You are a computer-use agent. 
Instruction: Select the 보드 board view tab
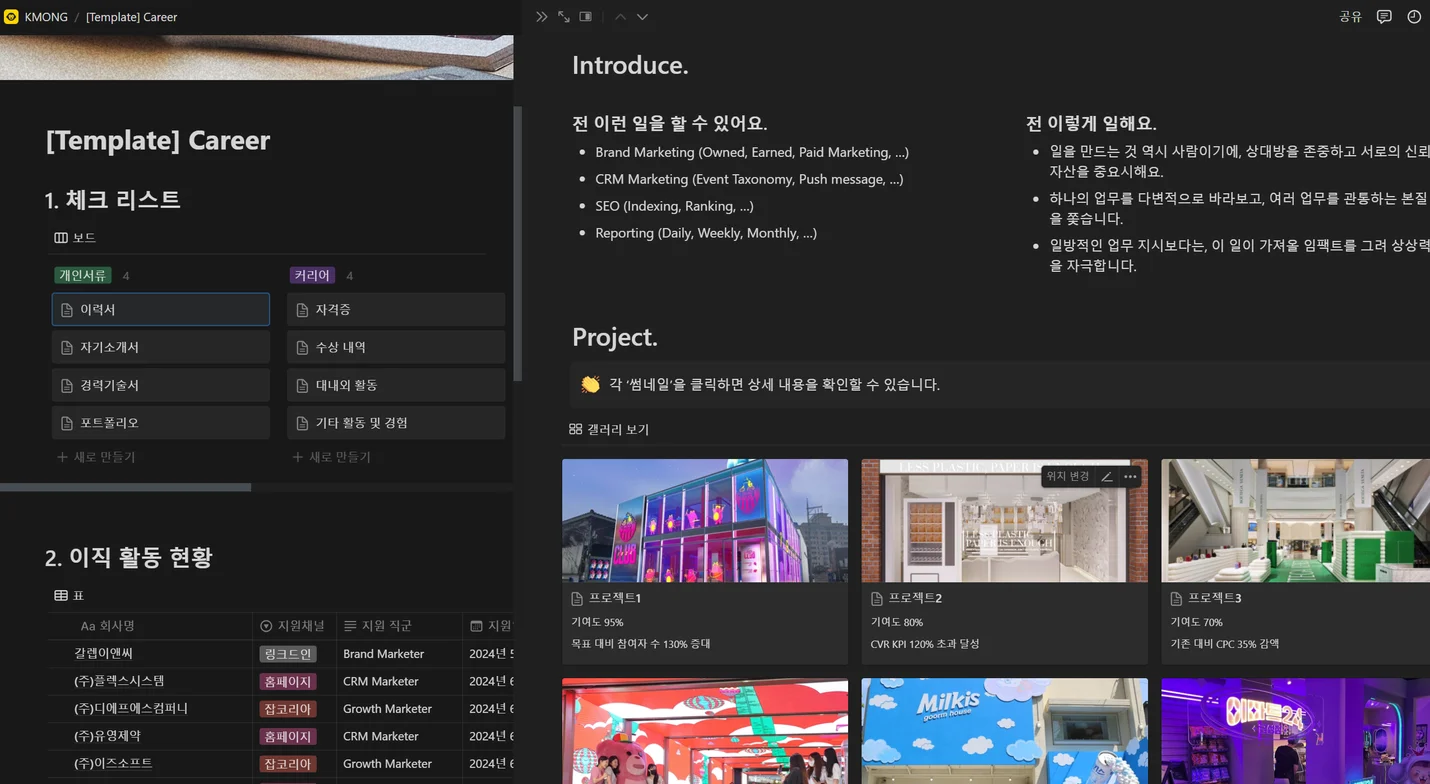pyautogui.click(x=76, y=238)
